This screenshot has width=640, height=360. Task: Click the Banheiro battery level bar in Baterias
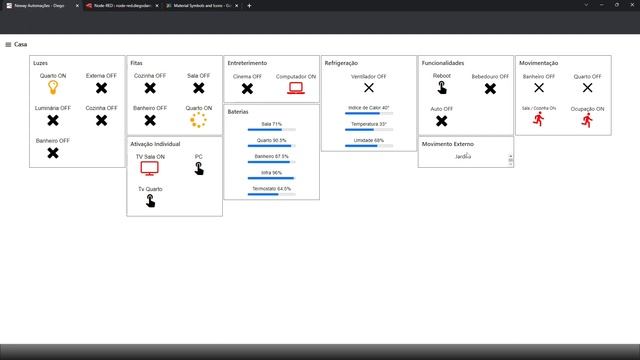coord(271,162)
